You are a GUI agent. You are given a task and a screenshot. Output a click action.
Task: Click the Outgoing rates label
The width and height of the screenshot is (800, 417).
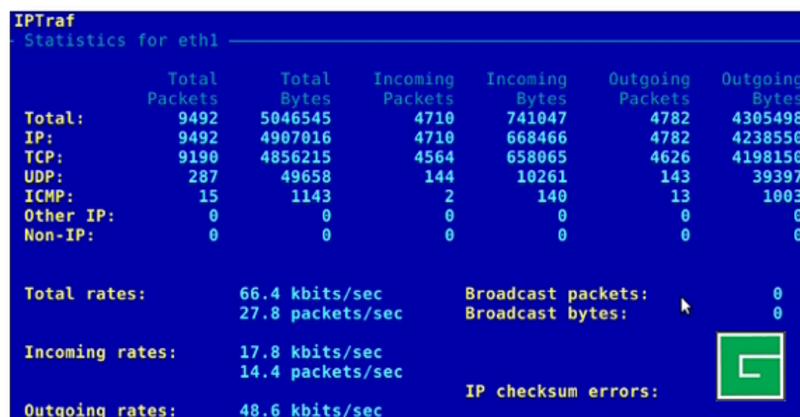(x=100, y=410)
